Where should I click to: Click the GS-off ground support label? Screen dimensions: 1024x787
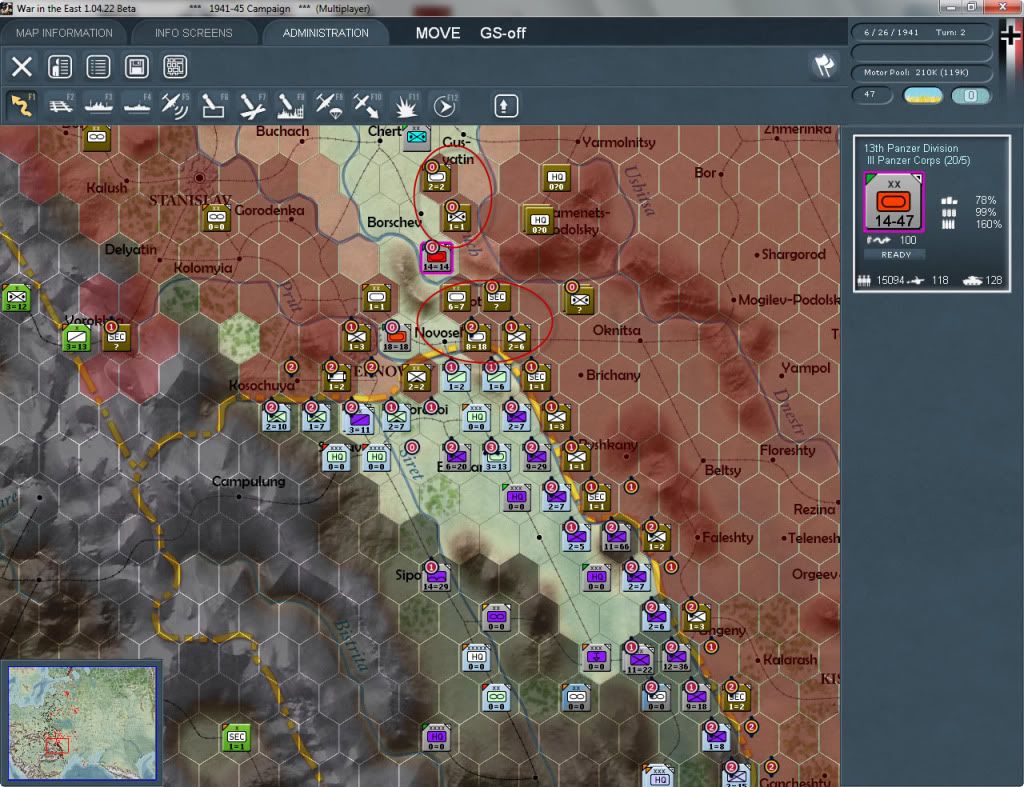(x=503, y=33)
